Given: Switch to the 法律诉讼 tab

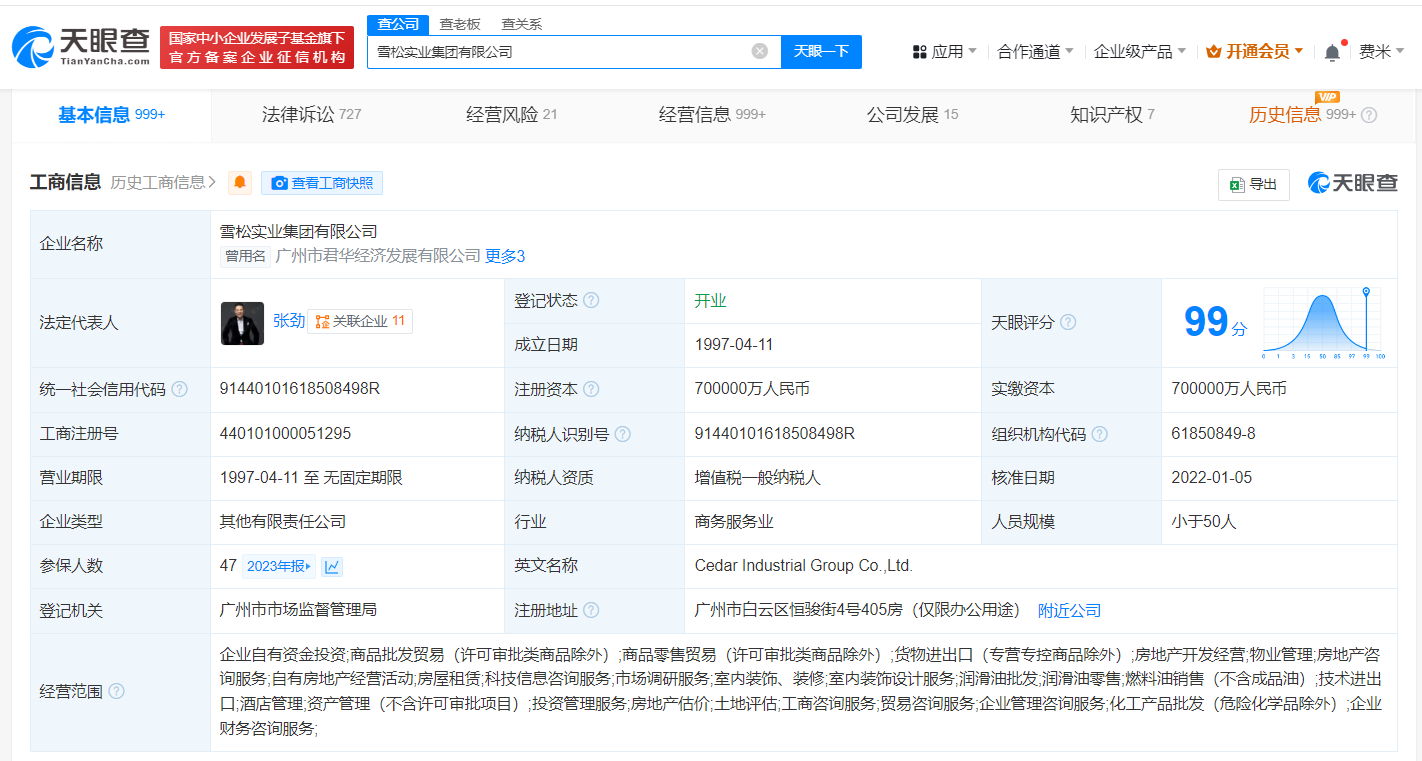Looking at the screenshot, I should tap(311, 115).
